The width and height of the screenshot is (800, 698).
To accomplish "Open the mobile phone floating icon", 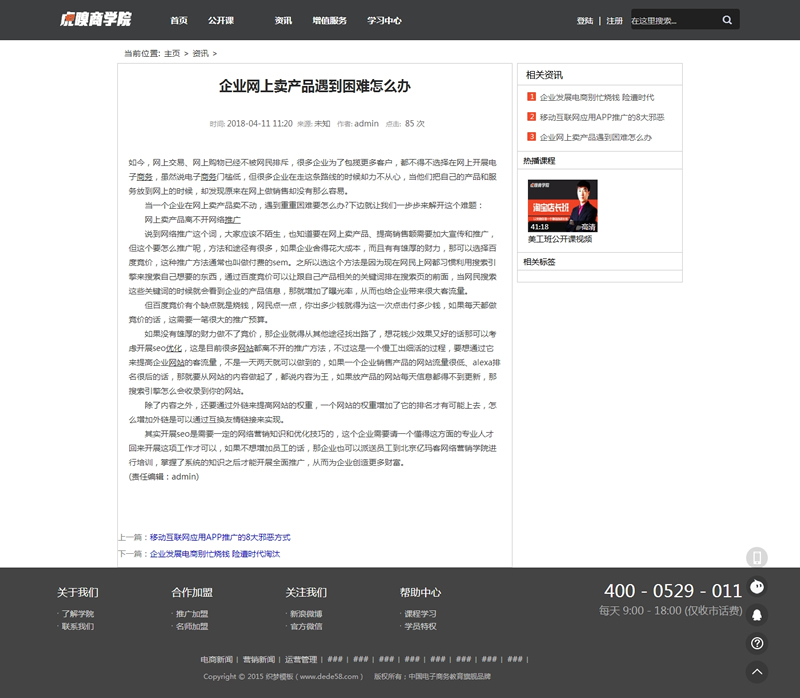I will [757, 557].
